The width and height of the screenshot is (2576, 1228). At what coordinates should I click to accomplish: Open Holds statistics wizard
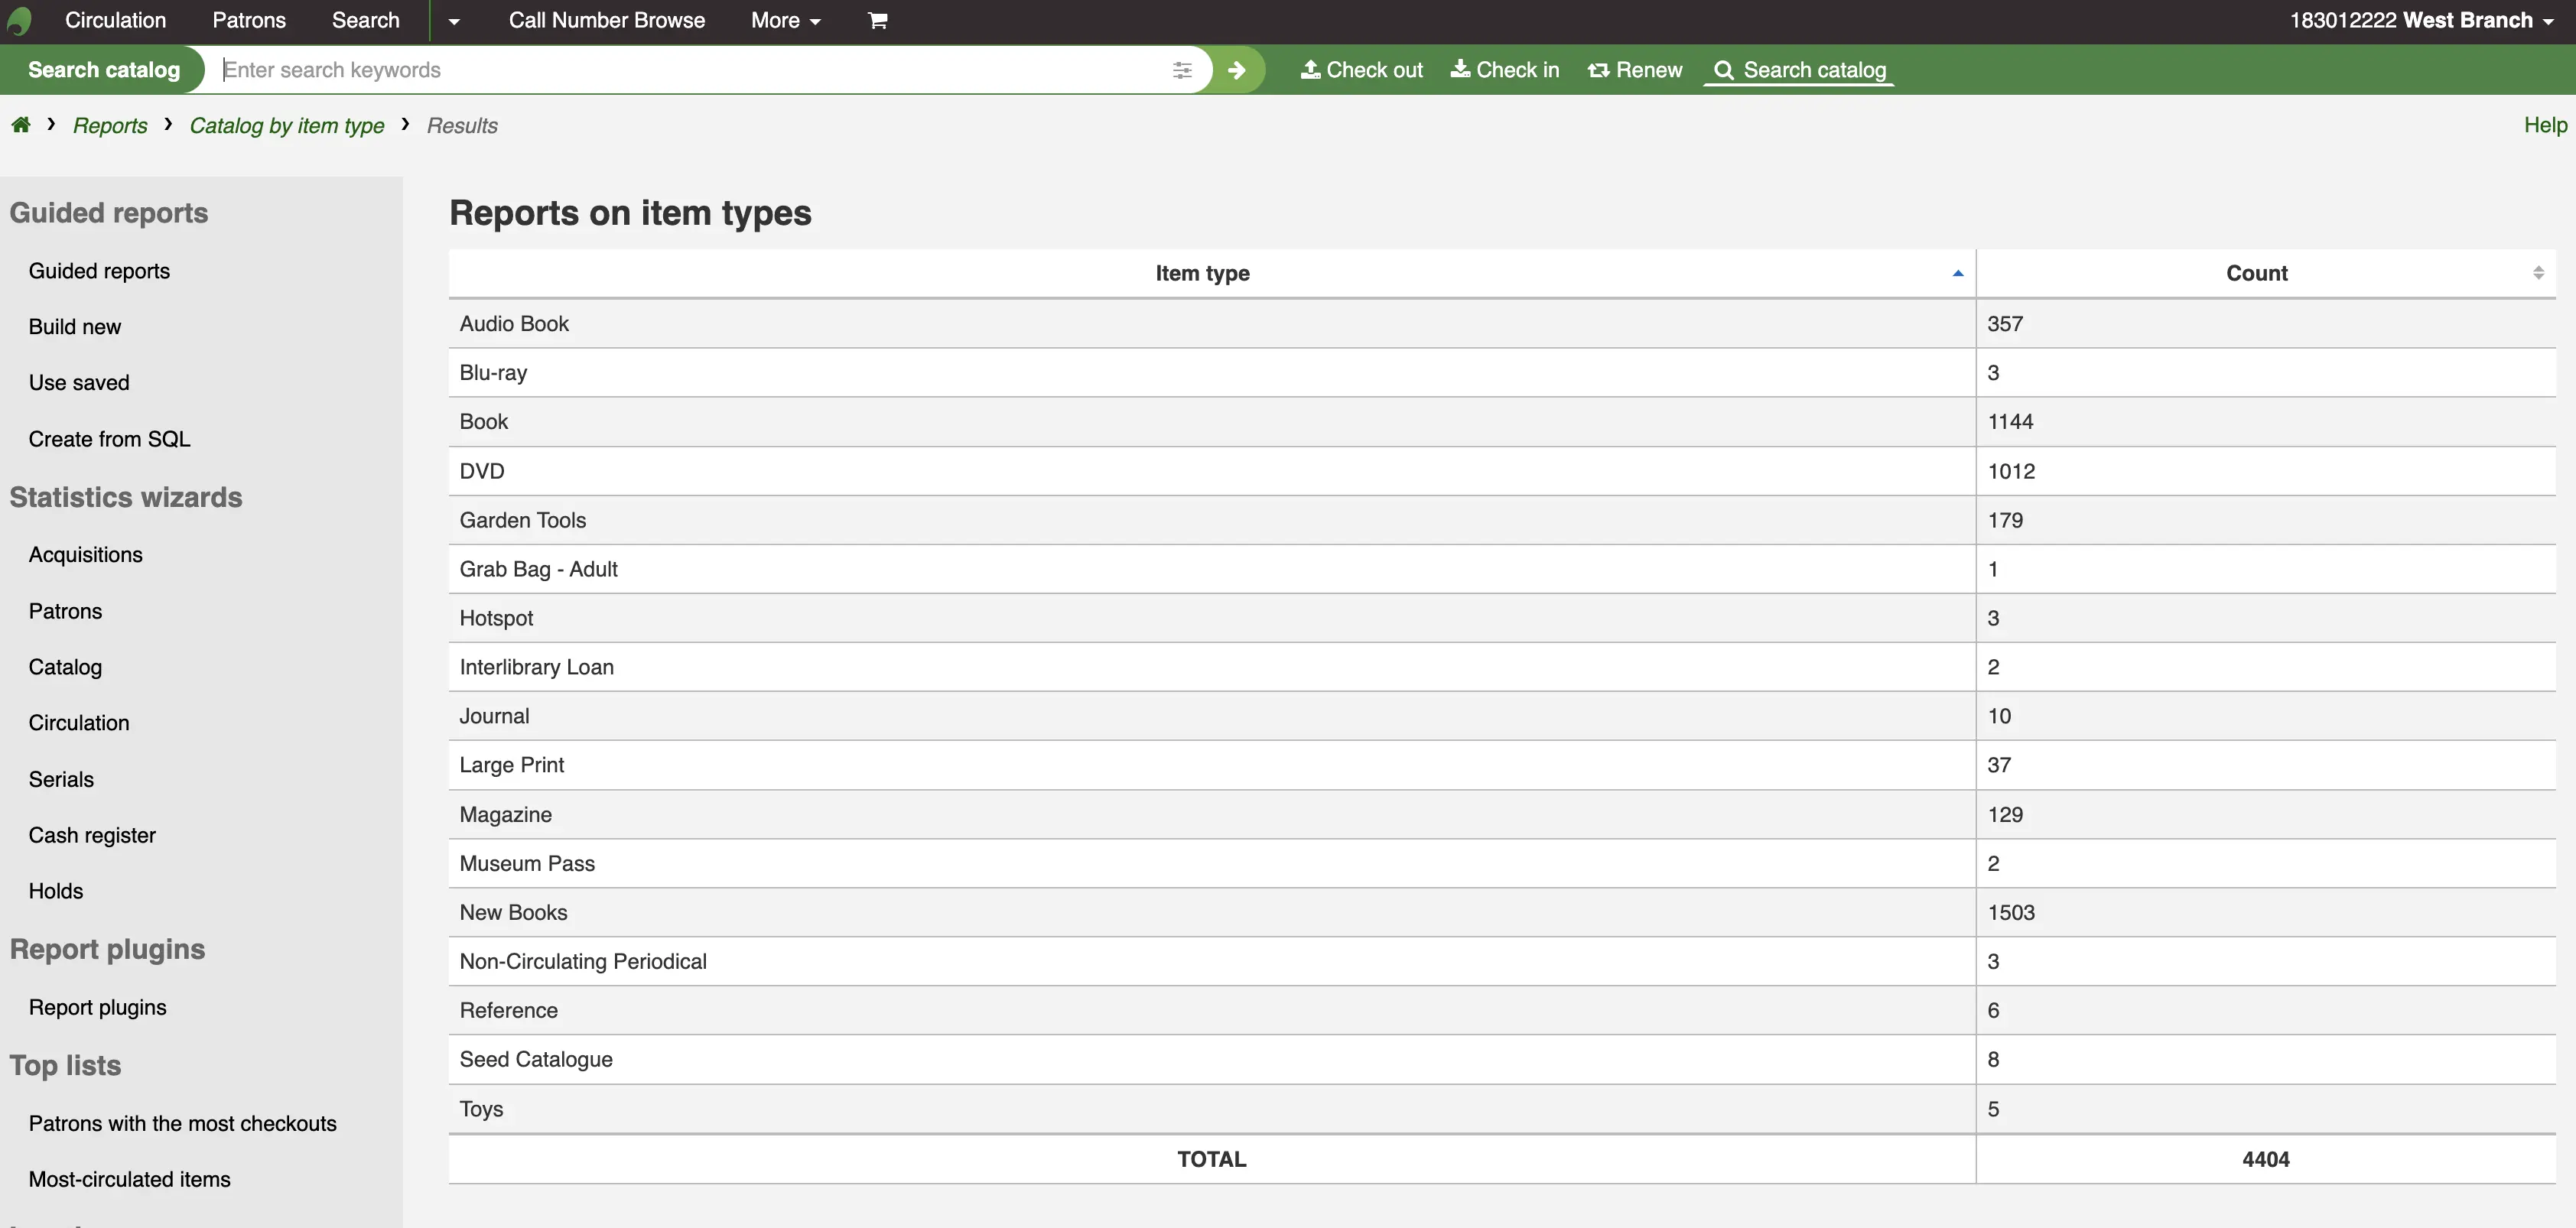click(x=56, y=891)
